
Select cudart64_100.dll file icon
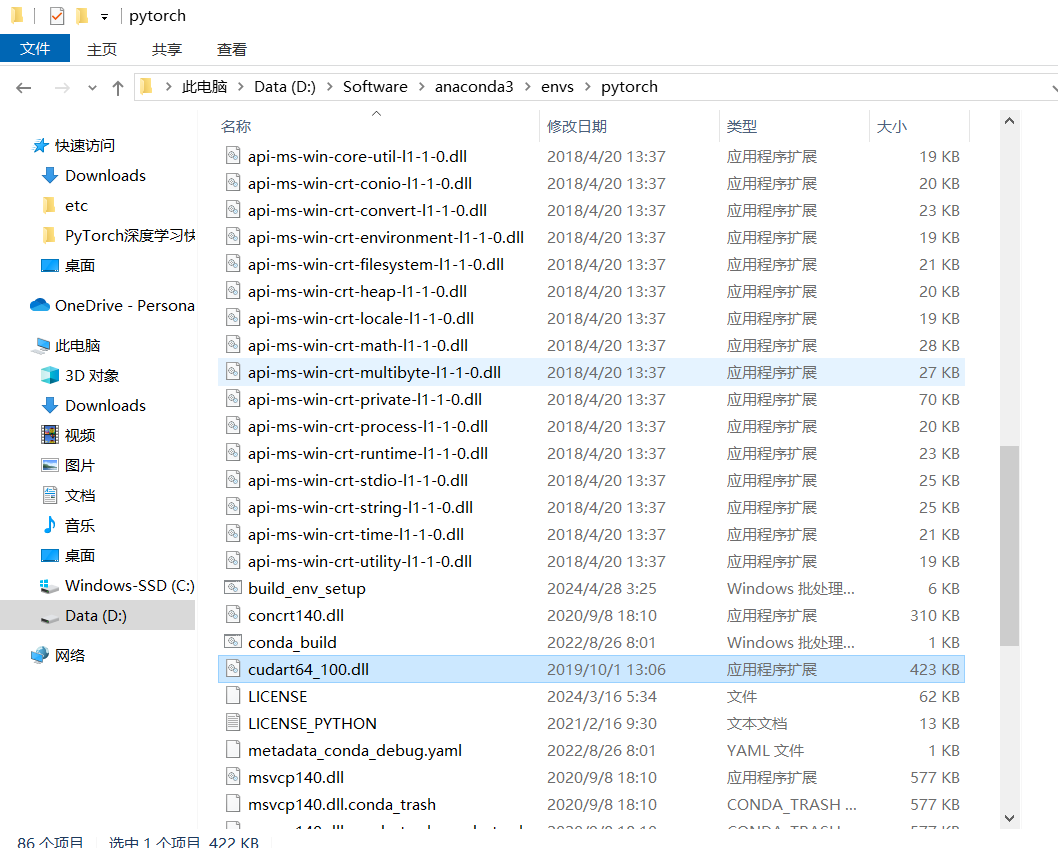tap(233, 669)
